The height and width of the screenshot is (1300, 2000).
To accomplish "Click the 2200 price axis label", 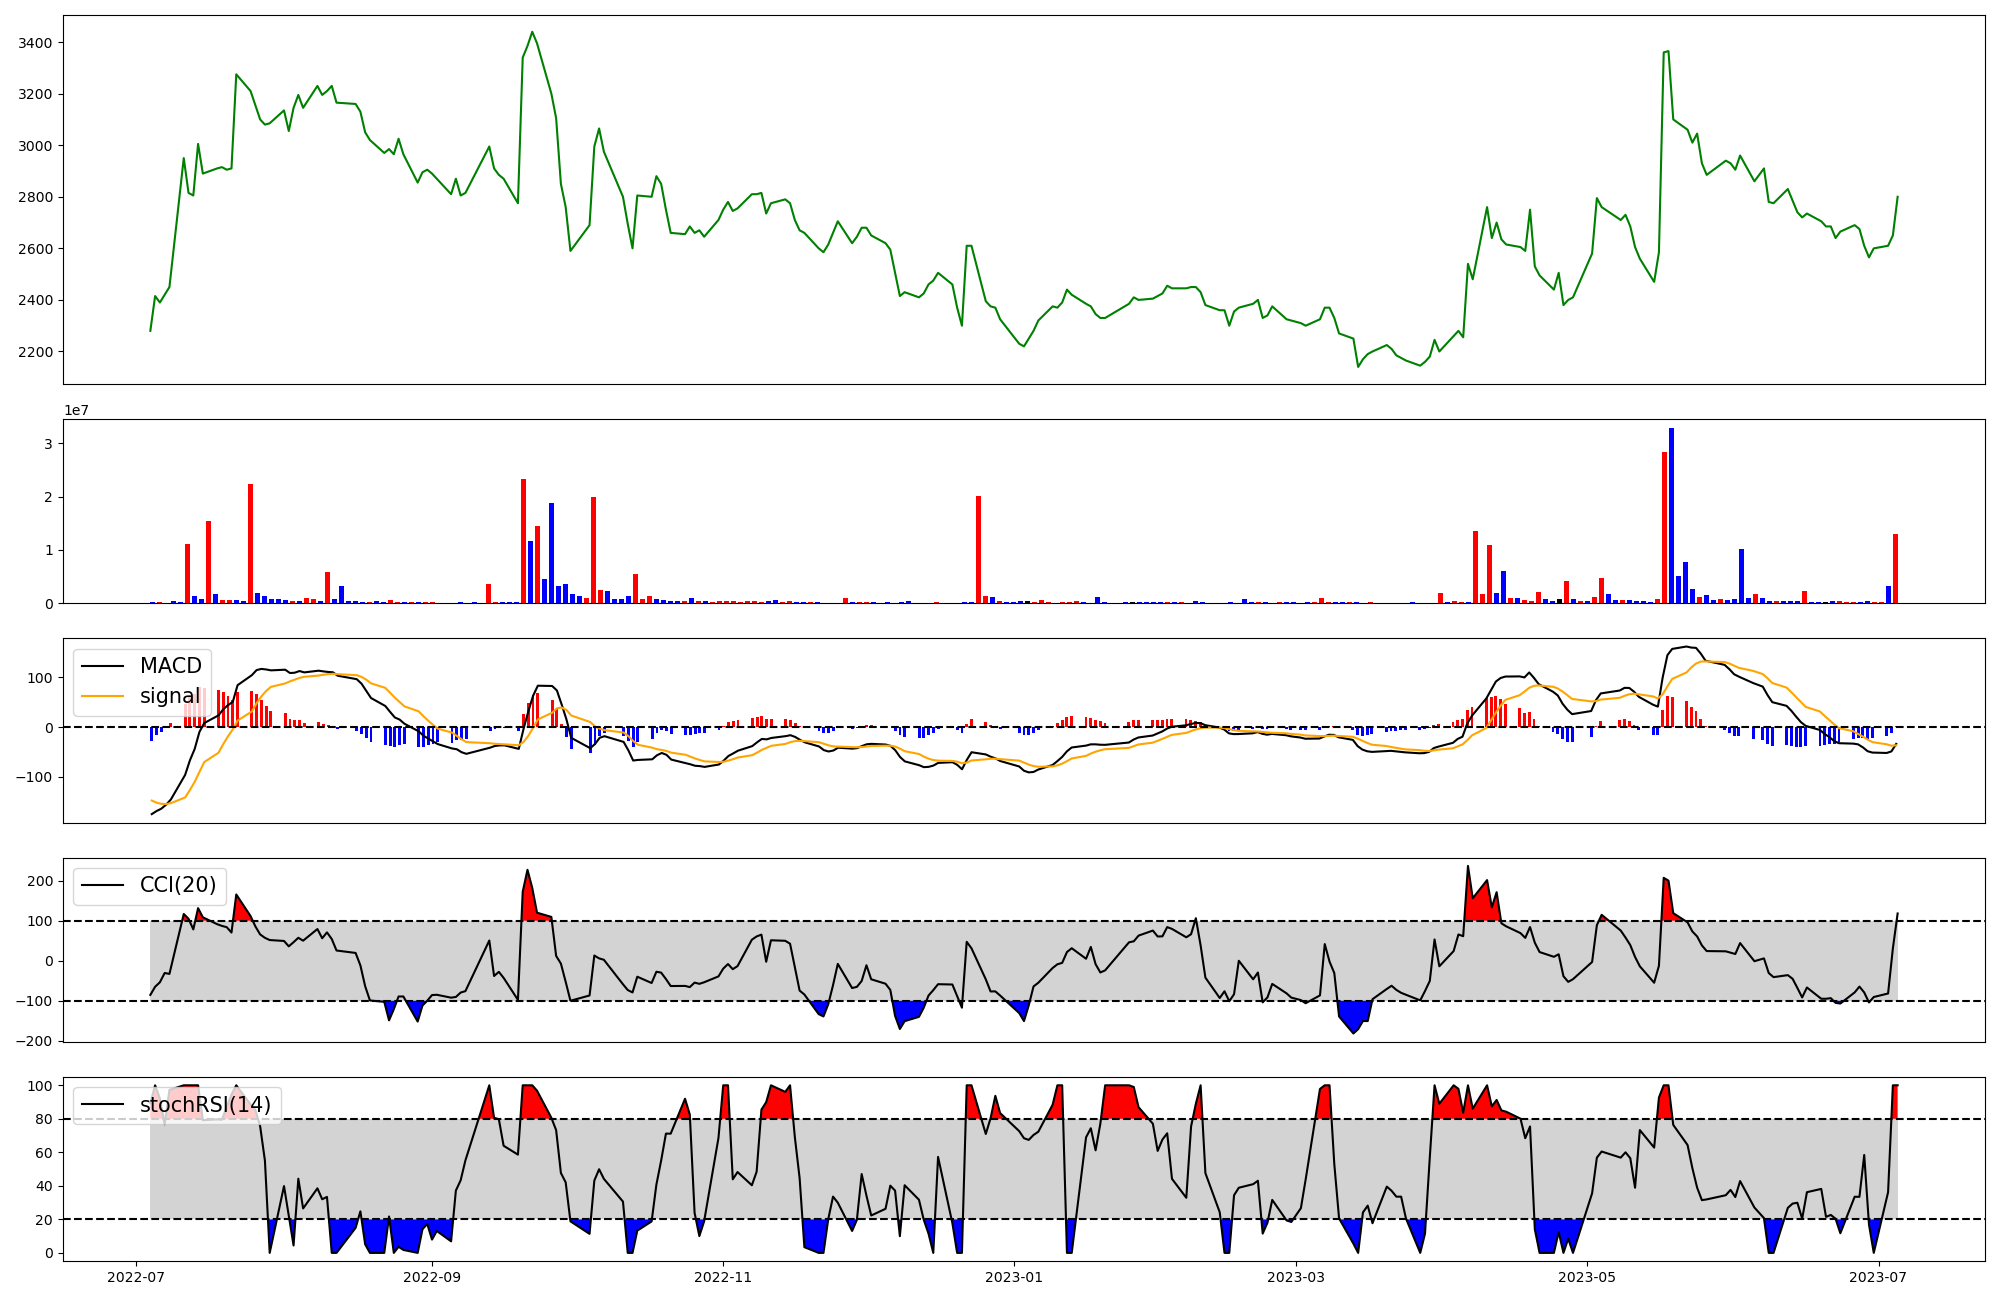I will (x=35, y=352).
